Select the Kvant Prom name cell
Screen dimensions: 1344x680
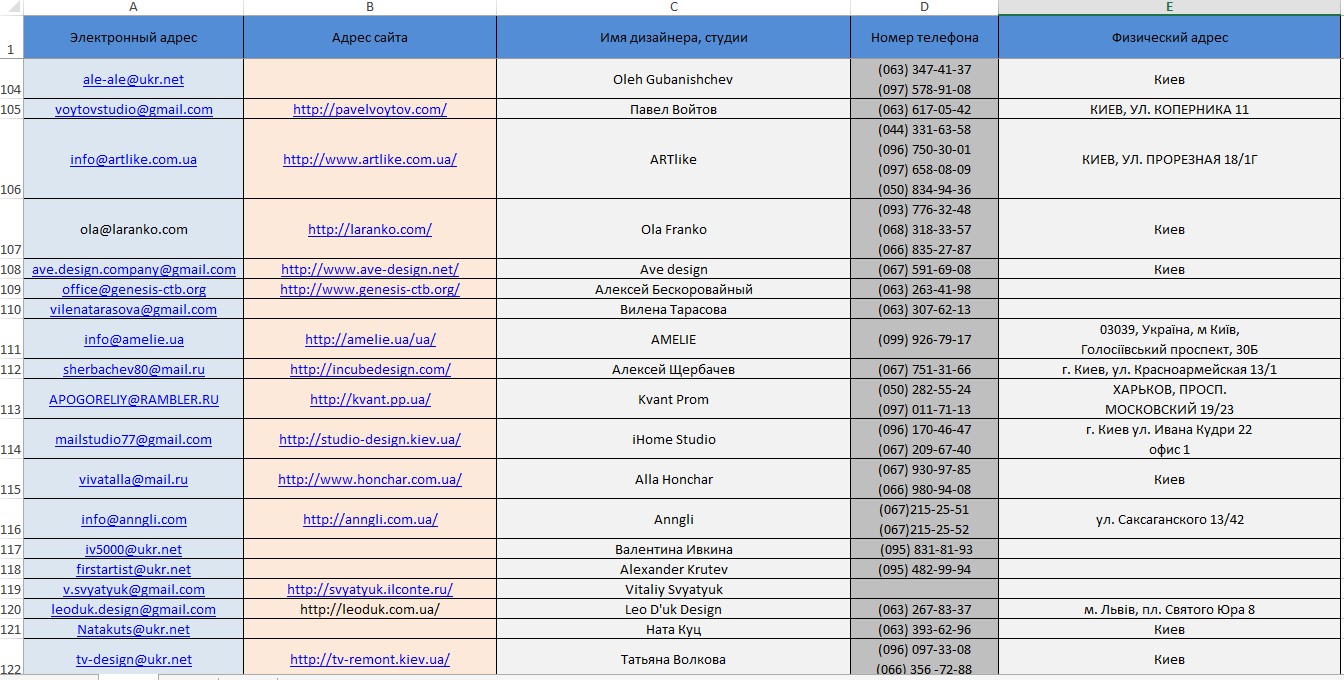tap(674, 400)
